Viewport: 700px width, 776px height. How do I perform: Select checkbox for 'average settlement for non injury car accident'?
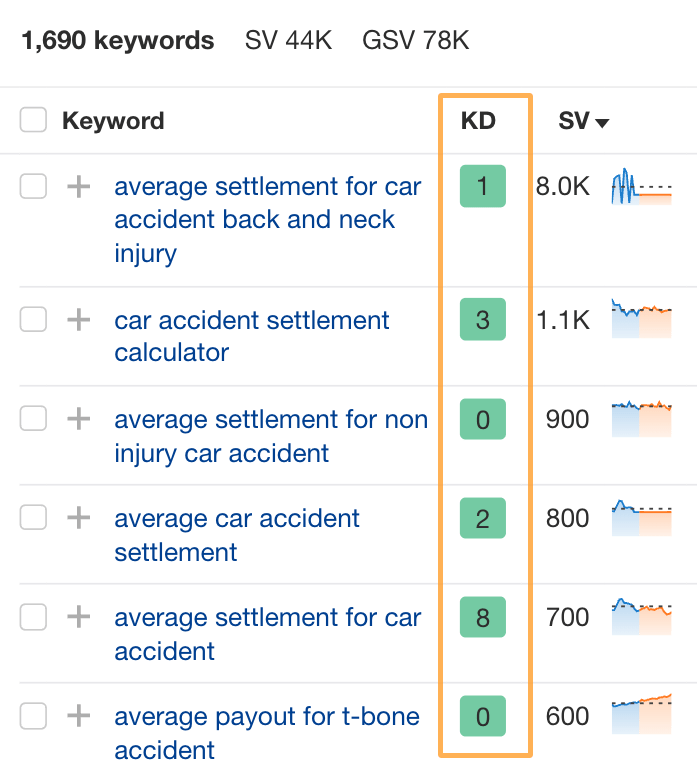(x=34, y=419)
